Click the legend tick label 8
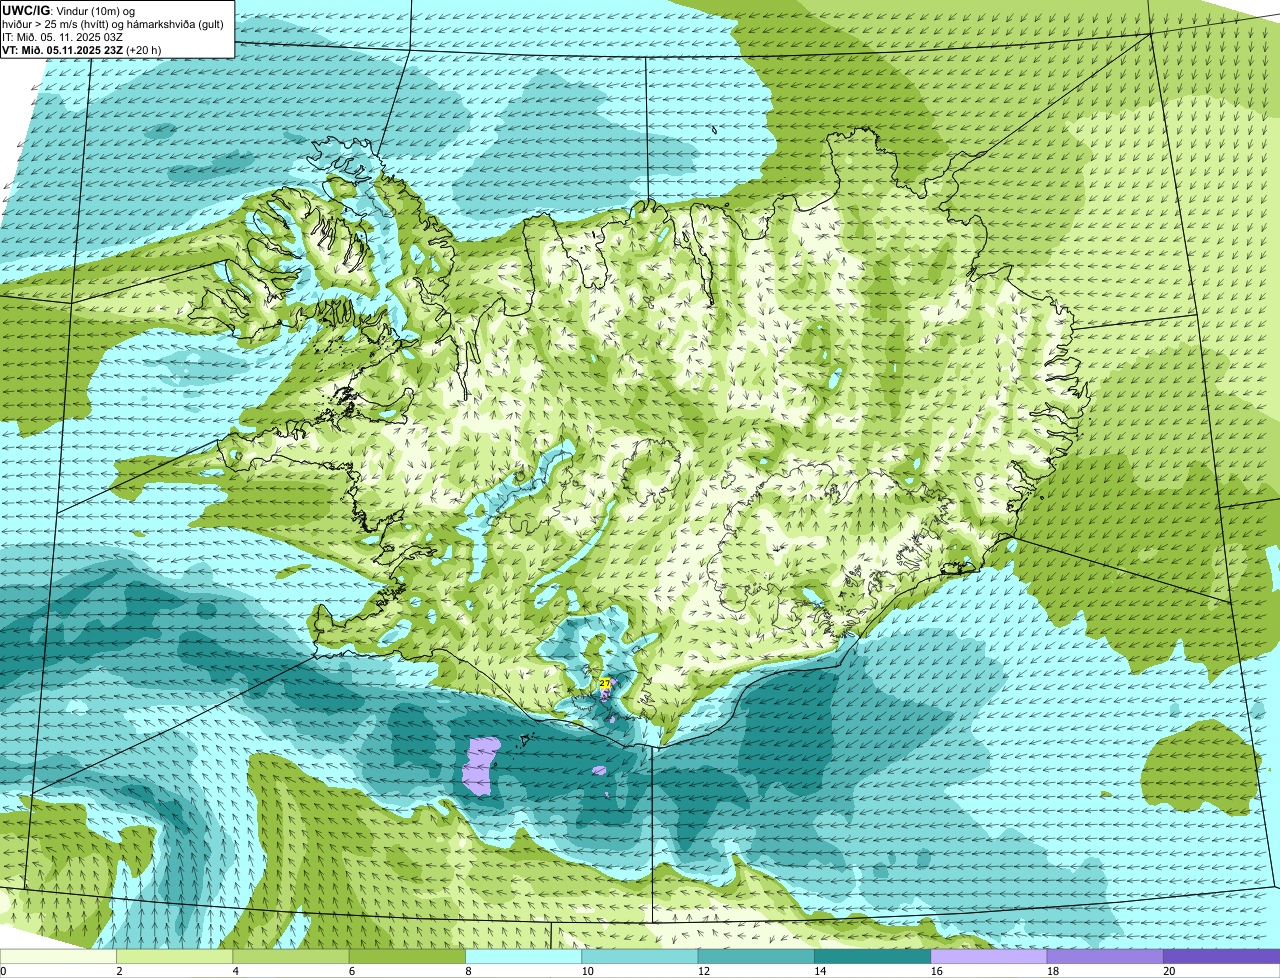Image resolution: width=1280 pixels, height=978 pixels. (x=468, y=971)
